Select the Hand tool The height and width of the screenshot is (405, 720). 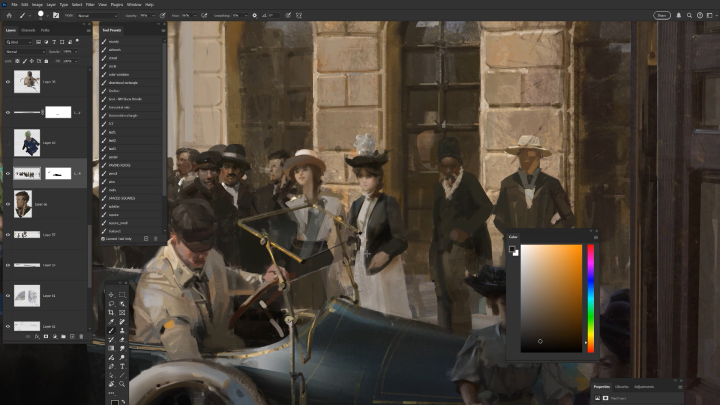(111, 384)
